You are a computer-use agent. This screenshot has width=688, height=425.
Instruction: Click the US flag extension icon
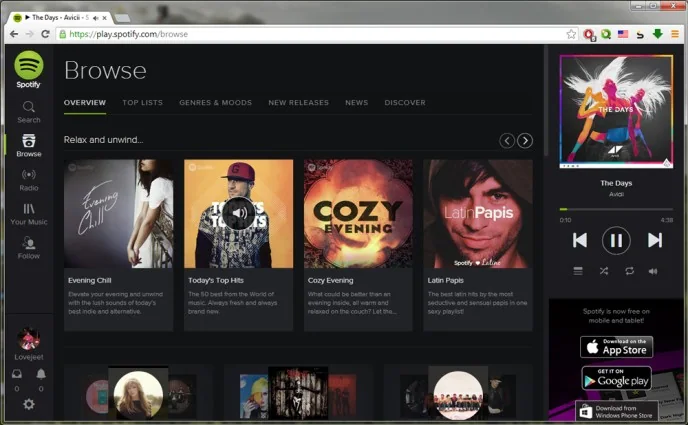coord(623,34)
